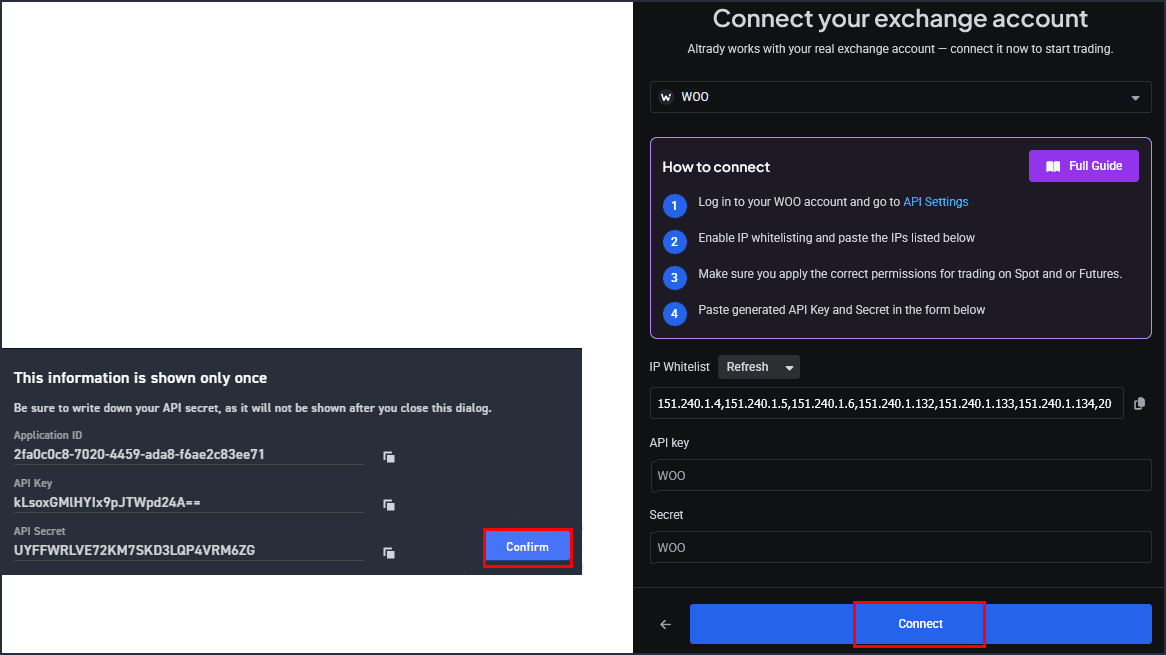Click 'Connect your exchange account' title
This screenshot has height=655, width=1166.
(x=900, y=19)
